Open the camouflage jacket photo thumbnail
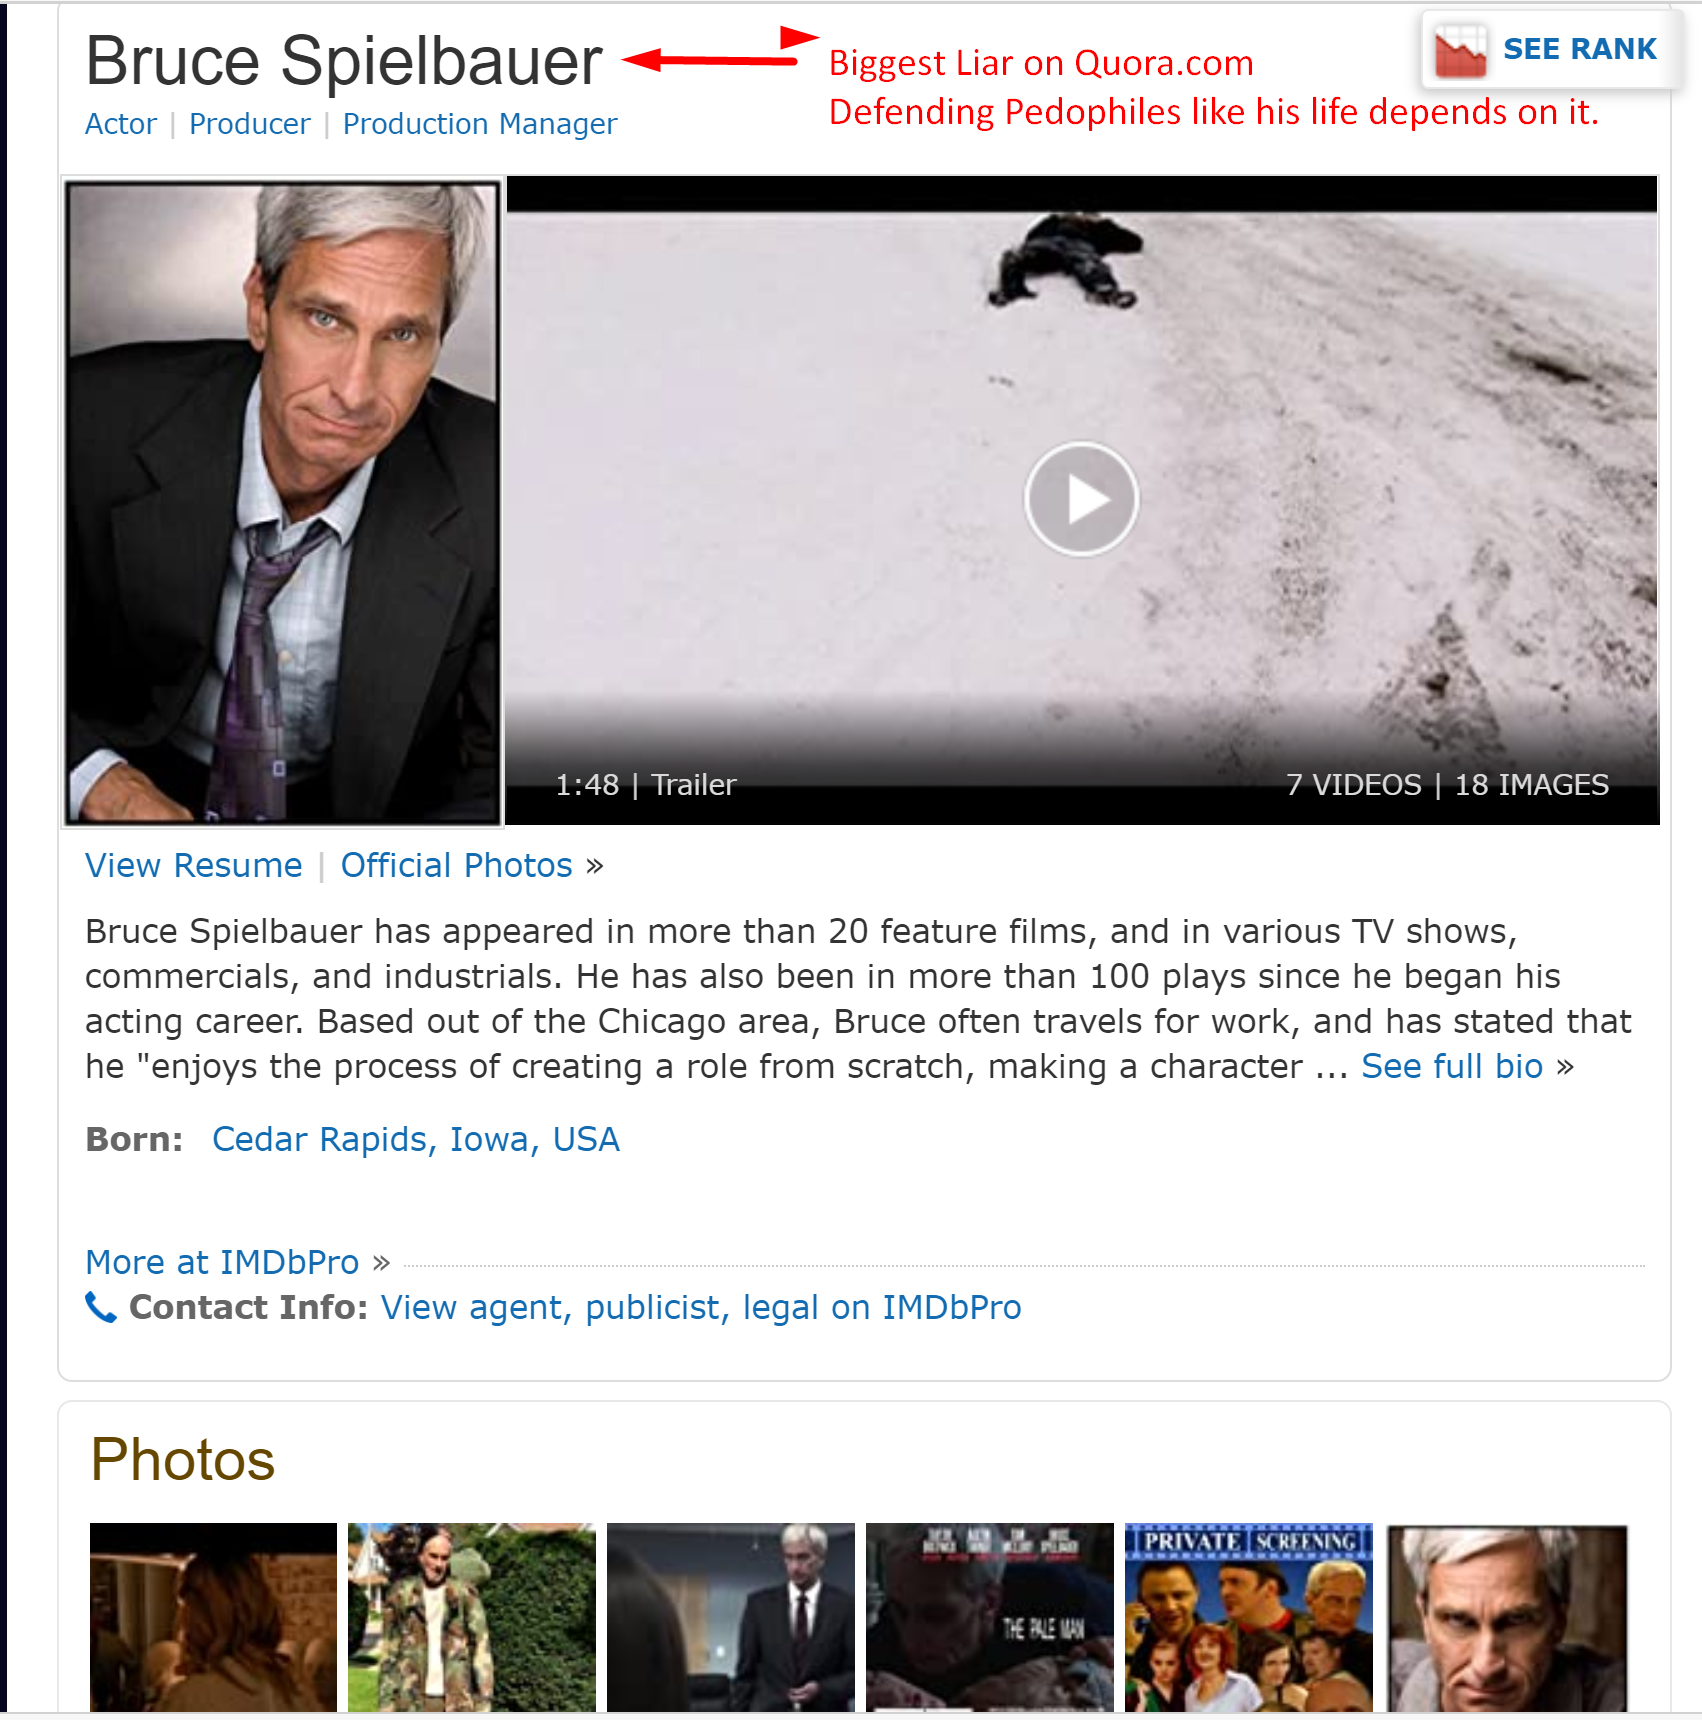The height and width of the screenshot is (1720, 1702). pos(472,1617)
